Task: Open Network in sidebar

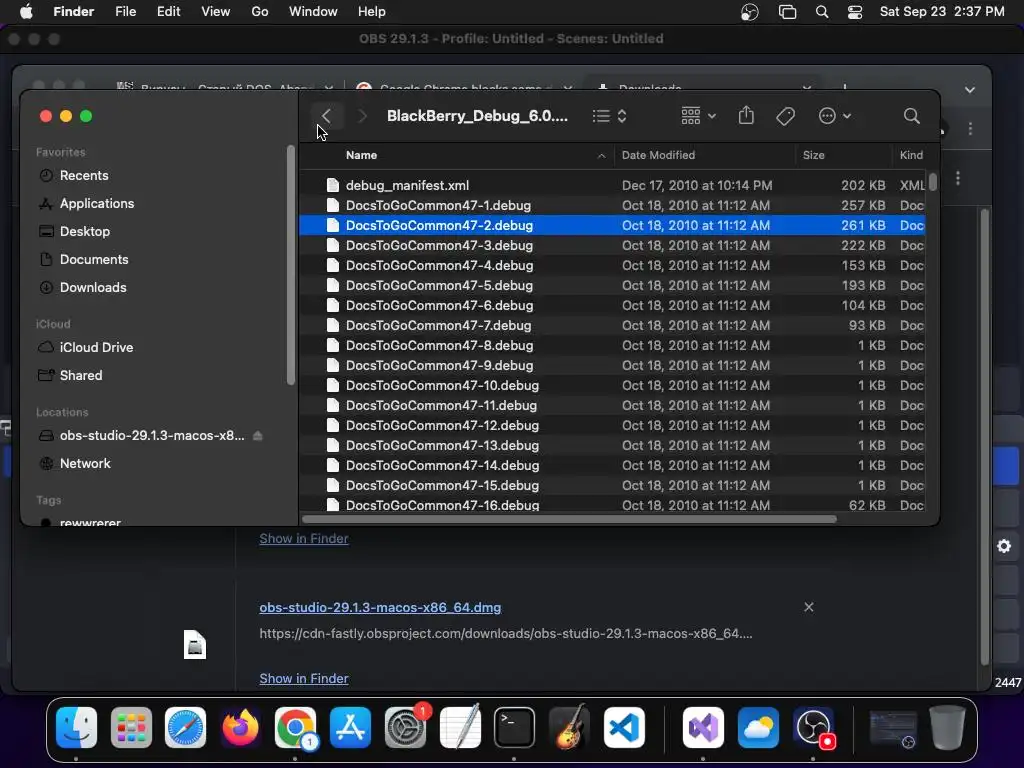Action: (85, 464)
